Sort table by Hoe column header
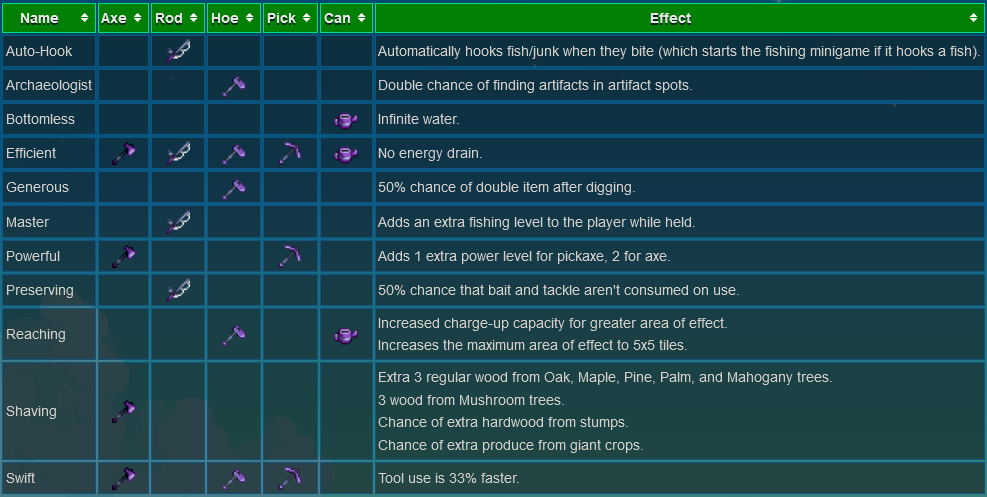 [233, 18]
